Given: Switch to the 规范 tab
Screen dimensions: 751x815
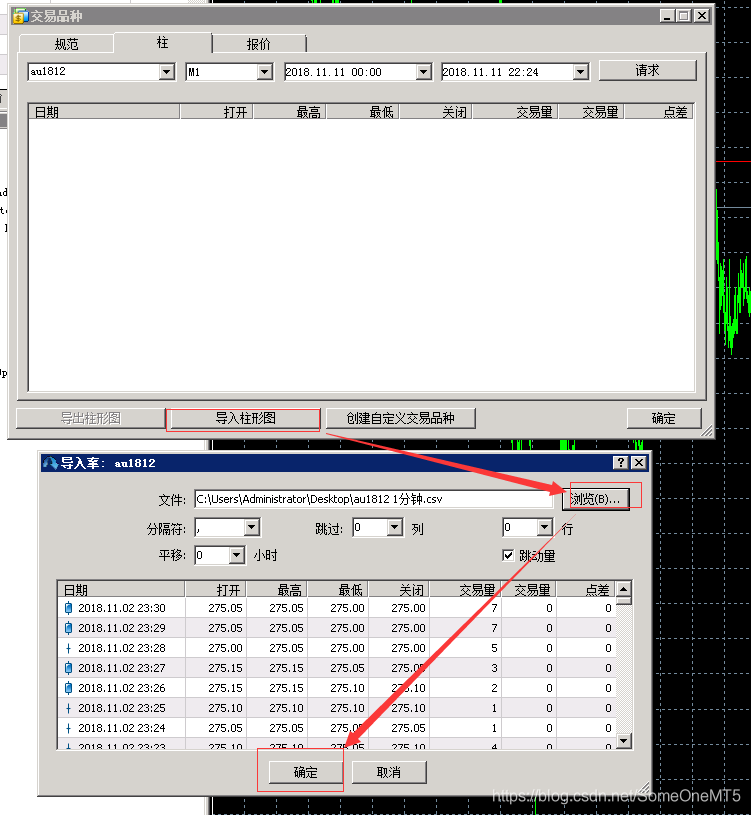Looking at the screenshot, I should (66, 44).
